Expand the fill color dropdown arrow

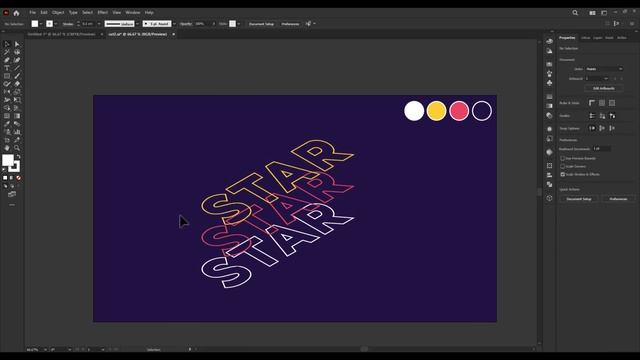pyautogui.click(x=41, y=24)
